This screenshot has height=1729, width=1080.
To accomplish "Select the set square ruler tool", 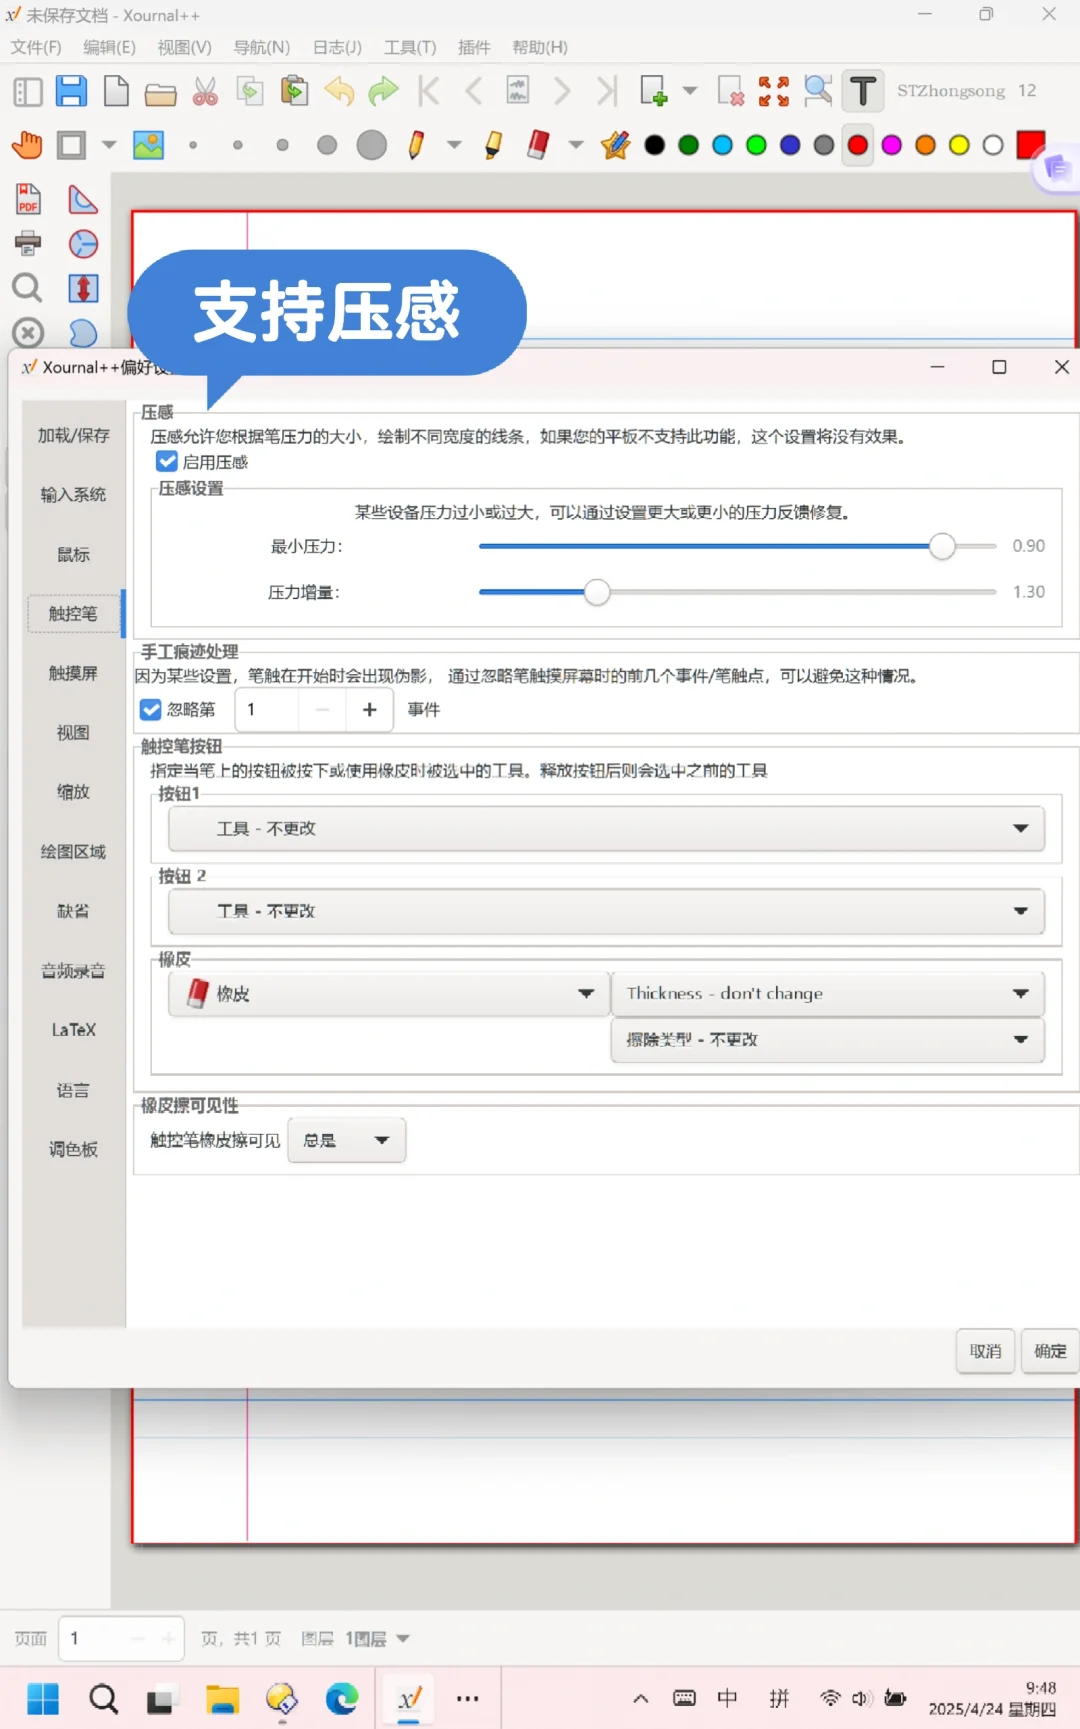I will tap(83, 199).
